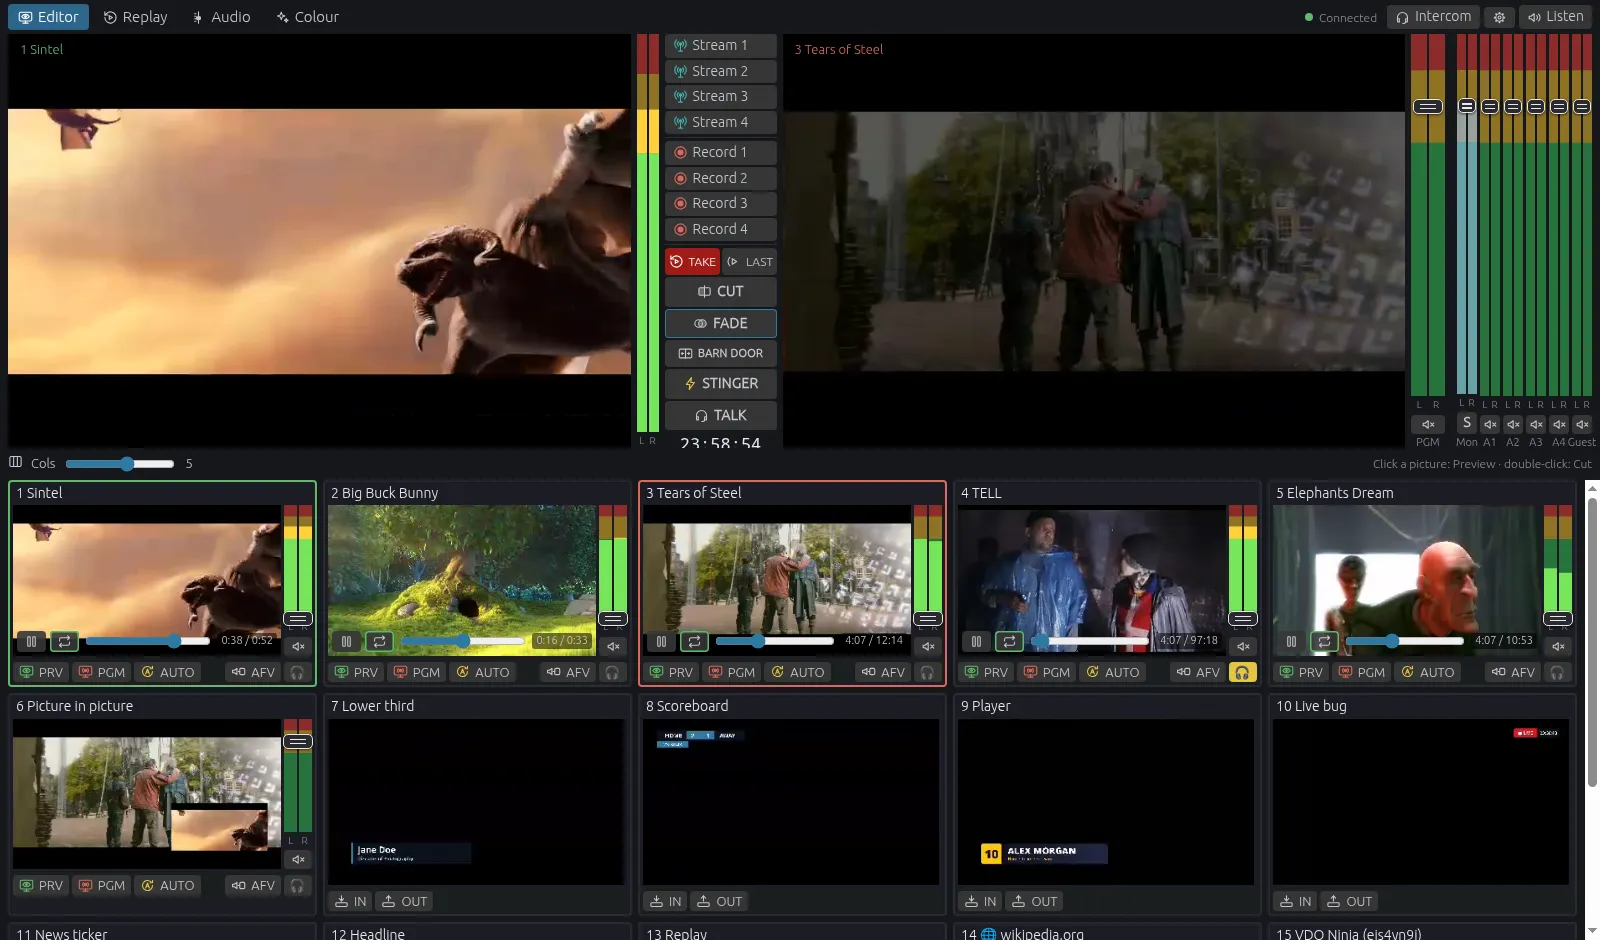This screenshot has height=940, width=1600.
Task: Toggle loop on the Big Buck Bunny tile
Action: tap(379, 641)
